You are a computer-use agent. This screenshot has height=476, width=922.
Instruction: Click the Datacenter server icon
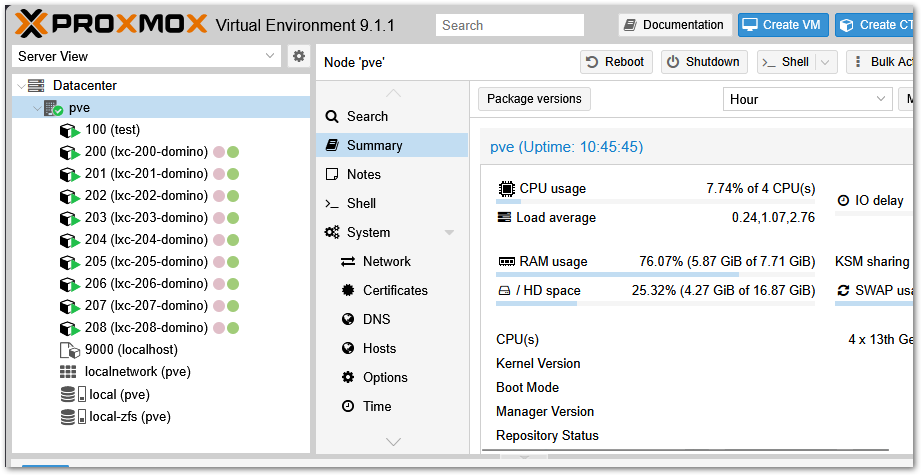pos(36,86)
